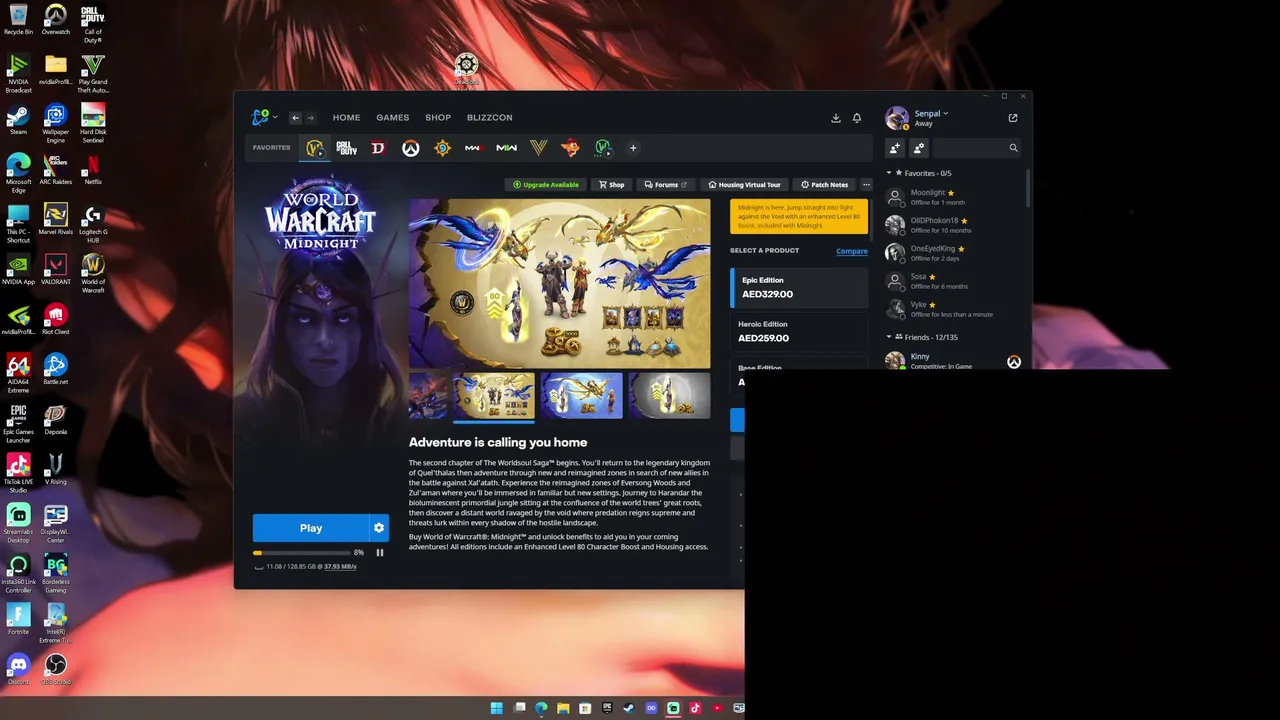Open Housing Virtual Tour
This screenshot has height=720, width=1280.
(744, 185)
